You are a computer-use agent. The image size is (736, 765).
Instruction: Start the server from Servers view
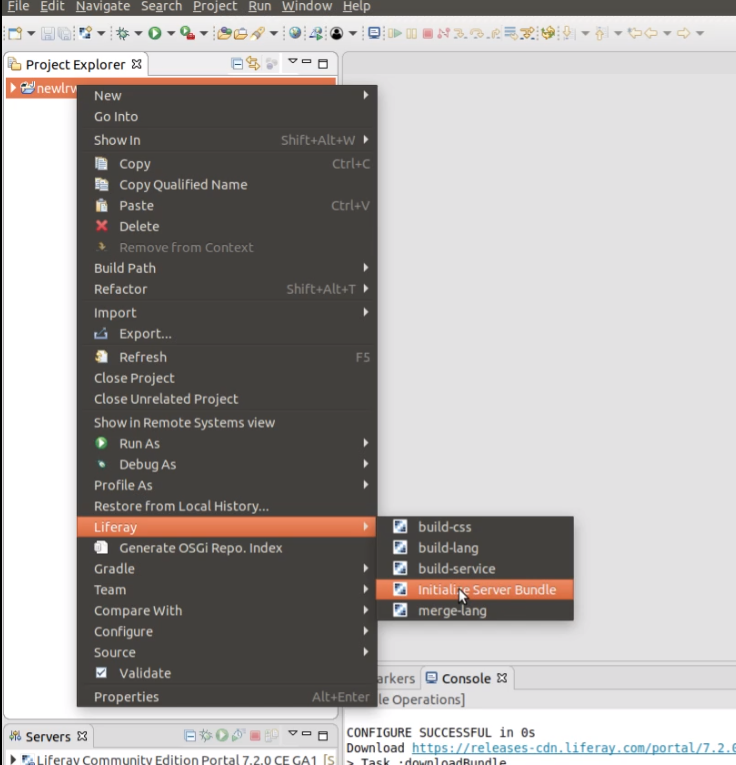point(222,735)
